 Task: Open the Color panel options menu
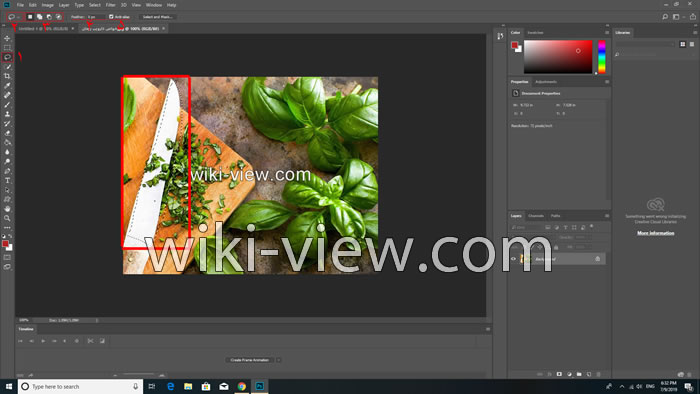(607, 33)
